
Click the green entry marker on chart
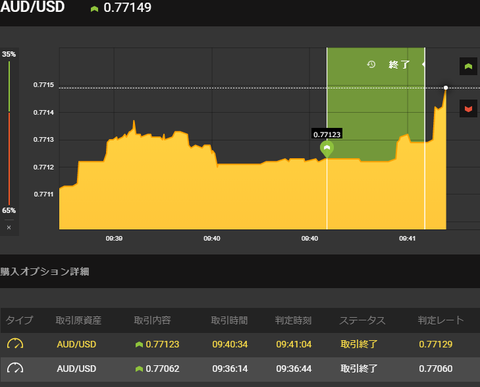click(x=327, y=148)
